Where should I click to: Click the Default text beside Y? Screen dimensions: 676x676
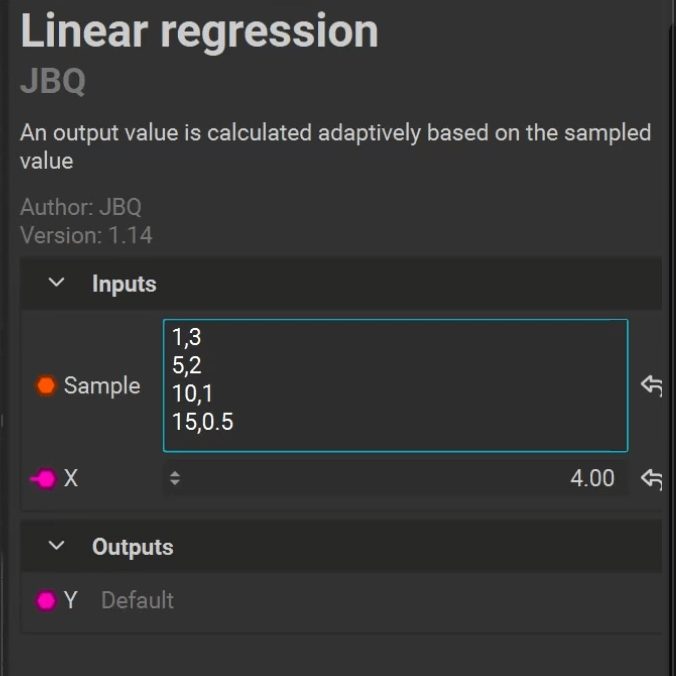pos(137,601)
